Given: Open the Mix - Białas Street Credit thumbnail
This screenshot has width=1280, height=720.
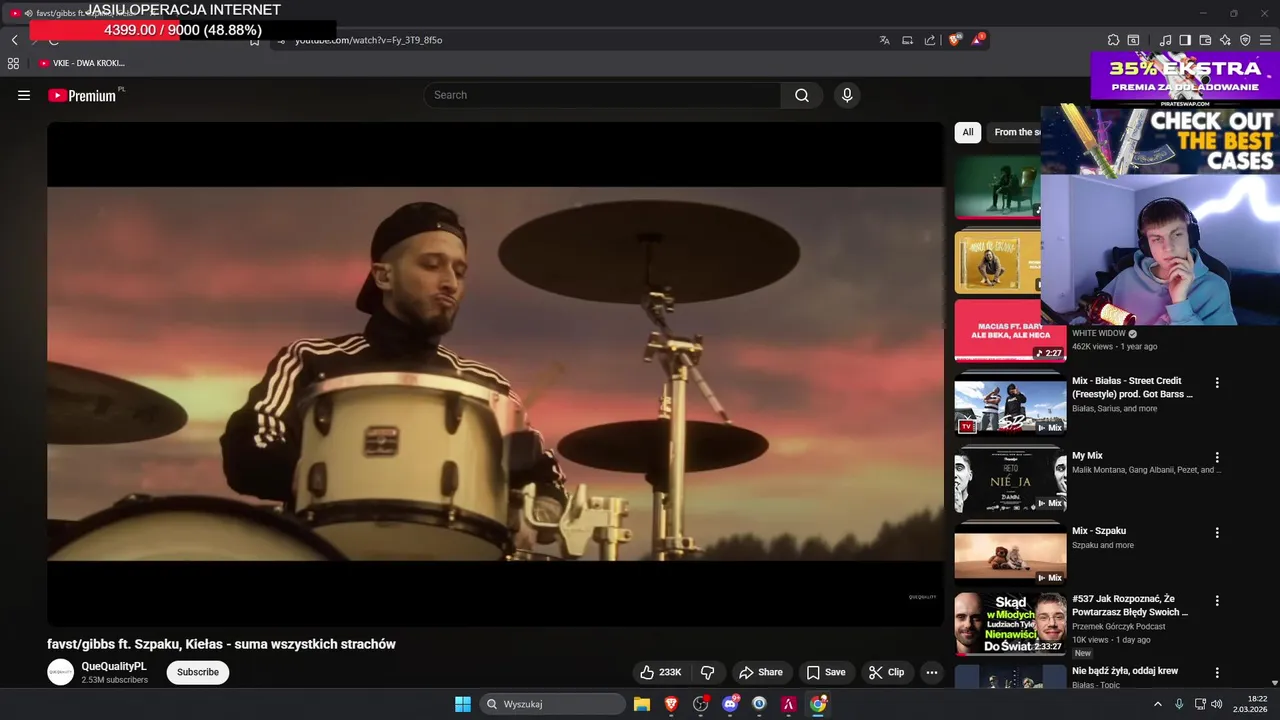Looking at the screenshot, I should (x=1010, y=404).
